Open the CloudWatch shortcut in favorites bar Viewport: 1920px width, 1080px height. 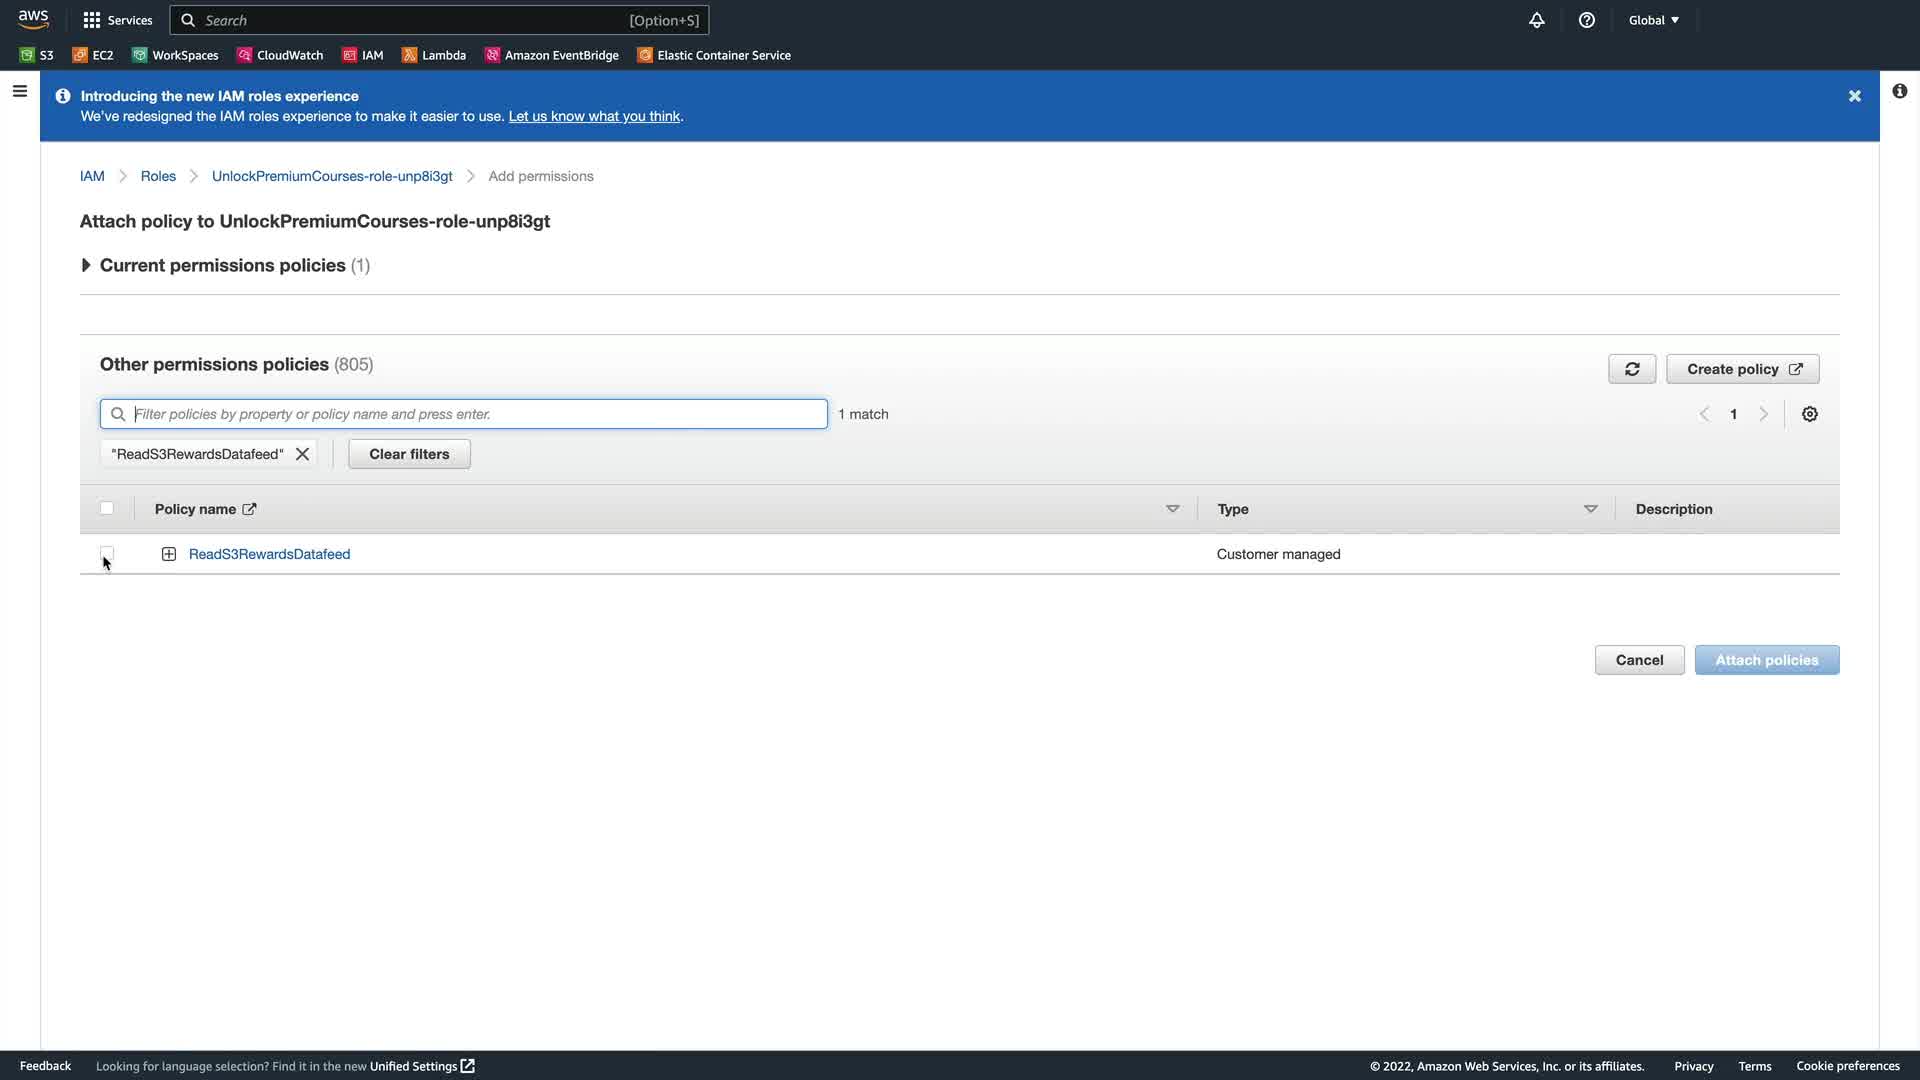point(280,55)
